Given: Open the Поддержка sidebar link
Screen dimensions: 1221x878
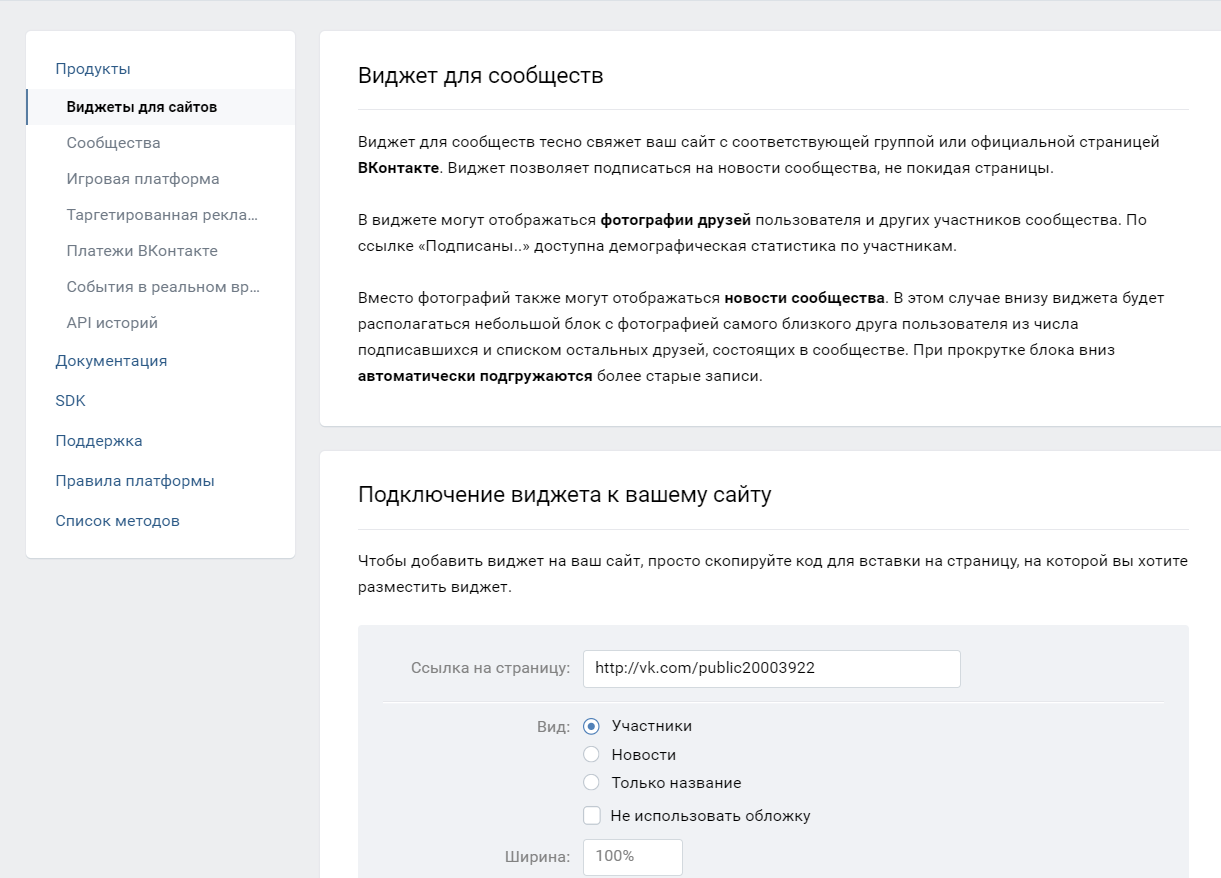Looking at the screenshot, I should (x=99, y=441).
